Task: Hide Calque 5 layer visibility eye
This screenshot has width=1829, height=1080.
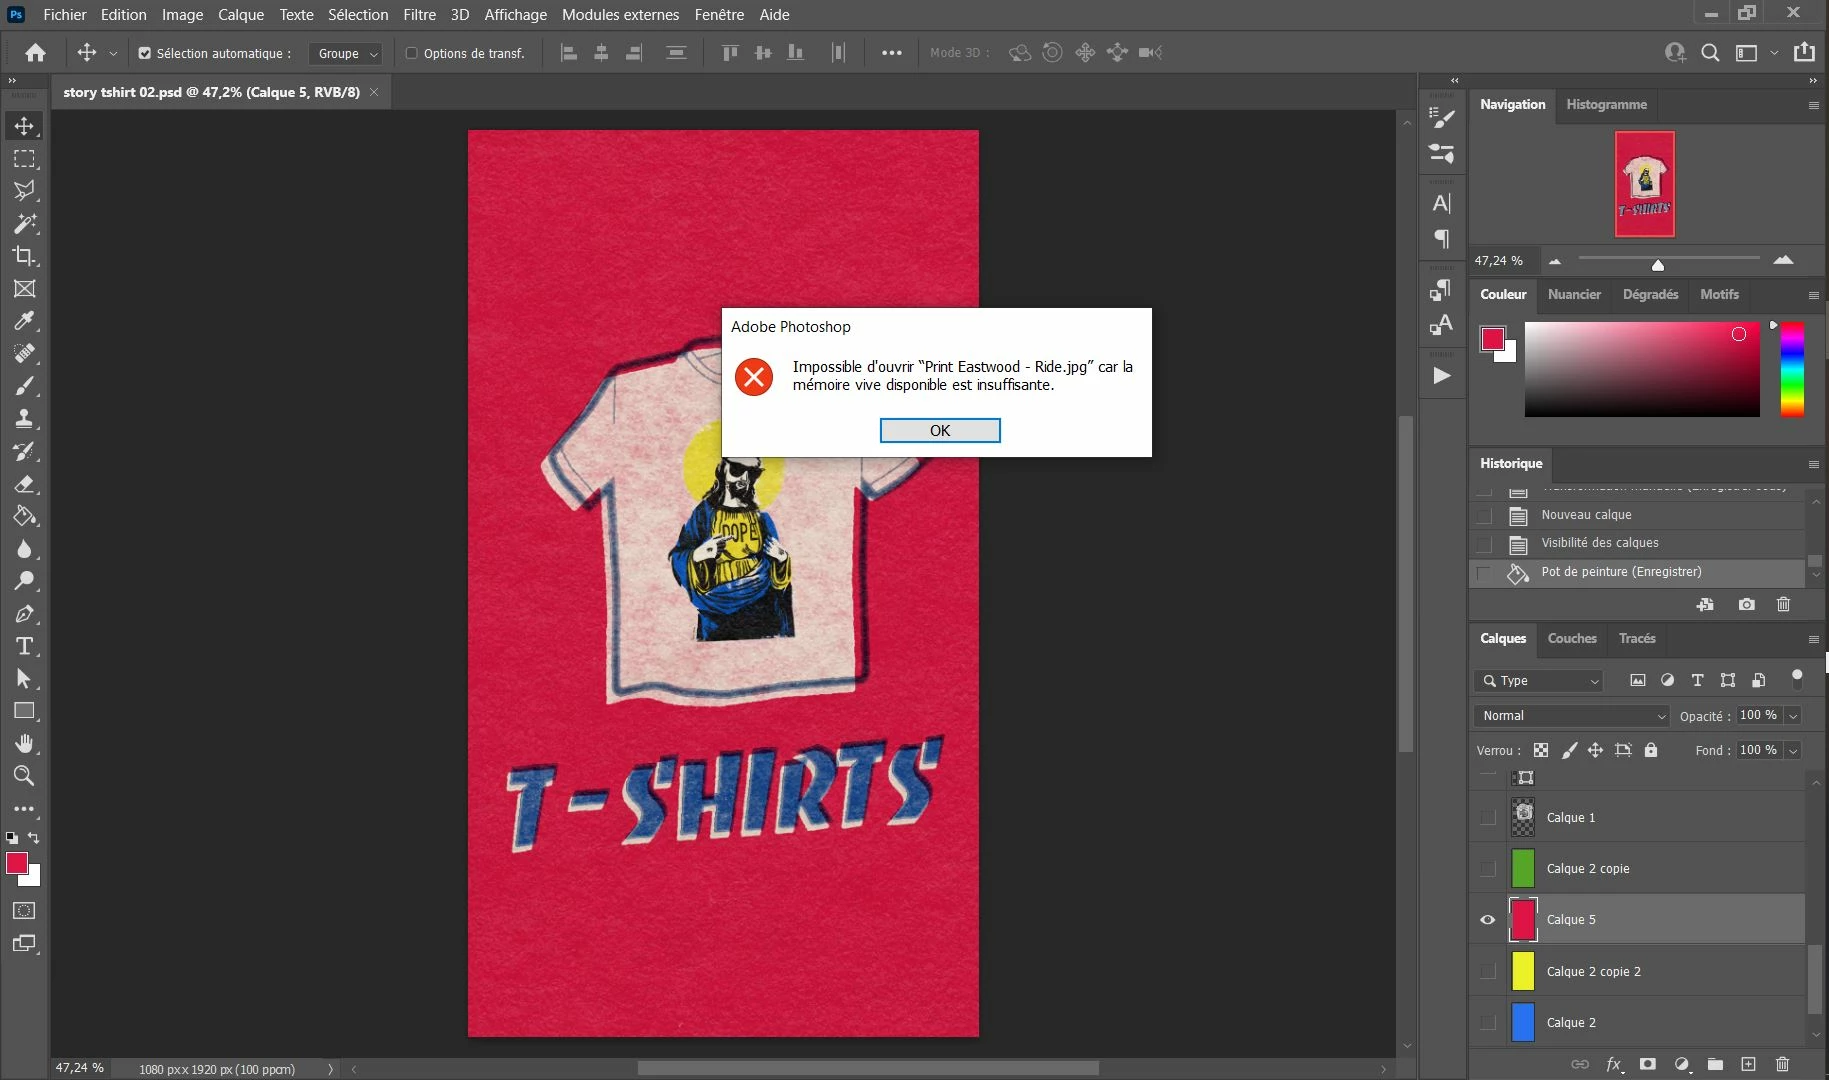Action: pyautogui.click(x=1487, y=920)
